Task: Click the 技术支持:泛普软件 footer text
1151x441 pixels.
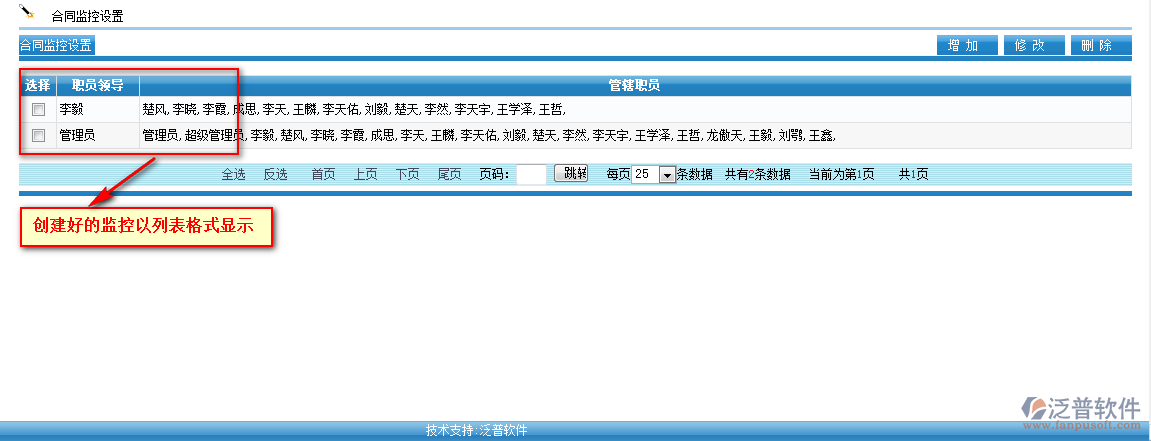Action: click(476, 431)
